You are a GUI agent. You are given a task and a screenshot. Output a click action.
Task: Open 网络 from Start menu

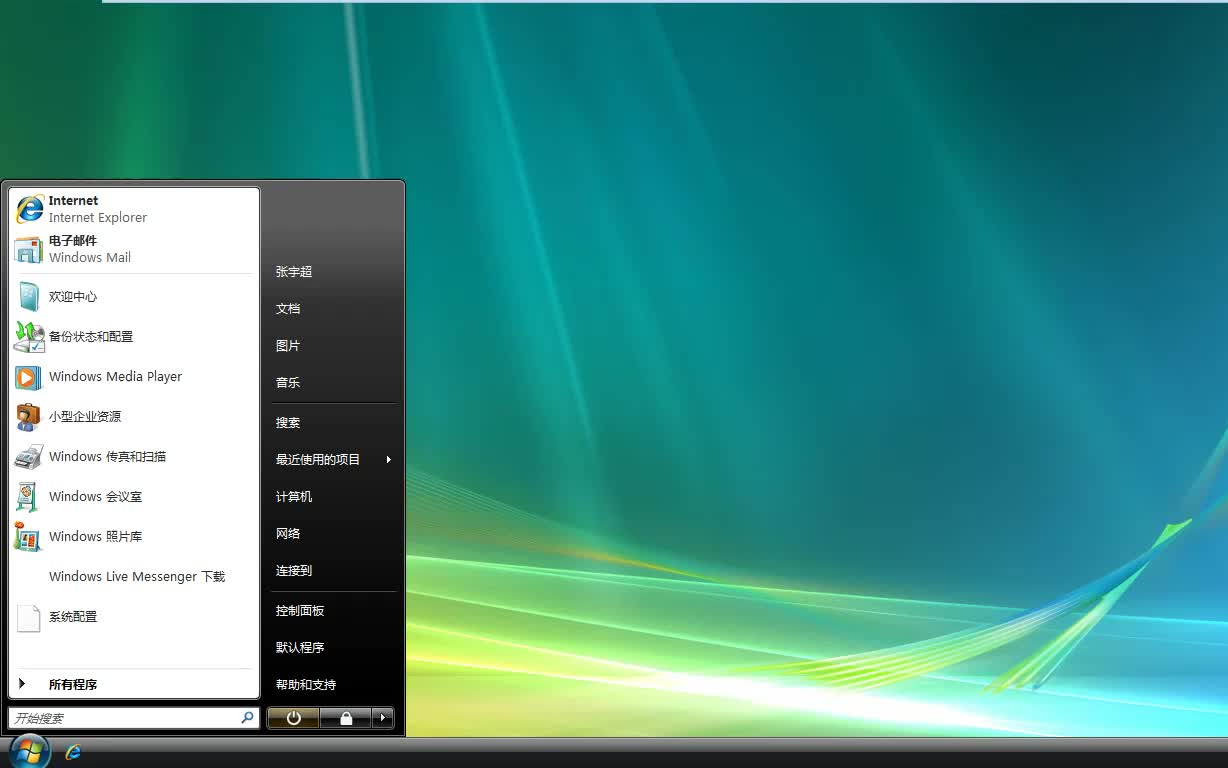288,534
